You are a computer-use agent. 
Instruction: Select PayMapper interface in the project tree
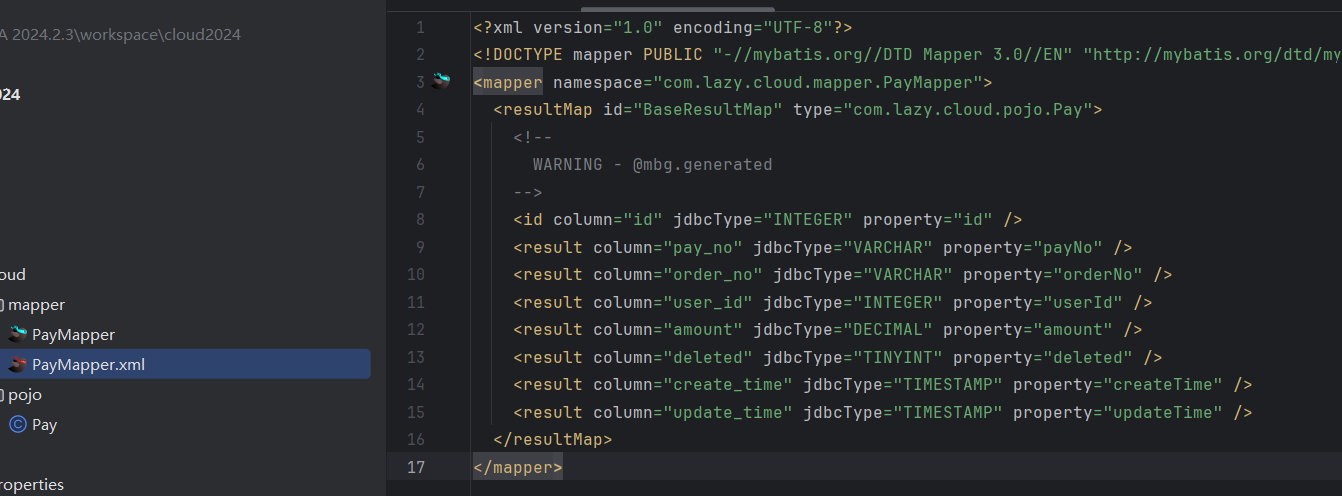pos(73,335)
